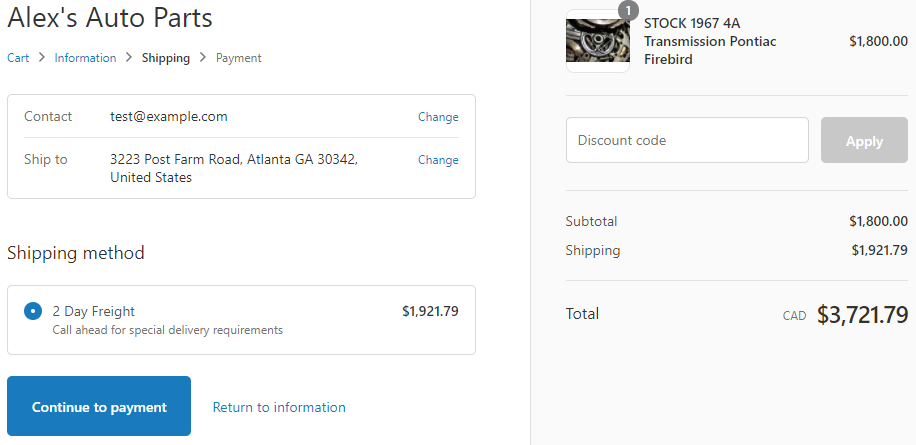The image size is (916, 445).
Task: Change the Ship to address
Action: pyautogui.click(x=438, y=160)
